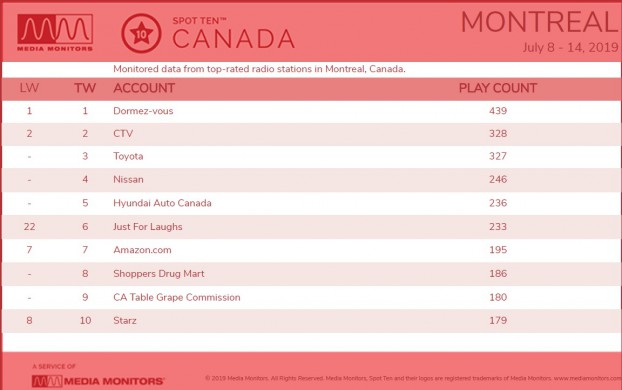Image resolution: width=622 pixels, height=390 pixels.
Task: Select the Dormez-vous account row
Action: [311, 111]
